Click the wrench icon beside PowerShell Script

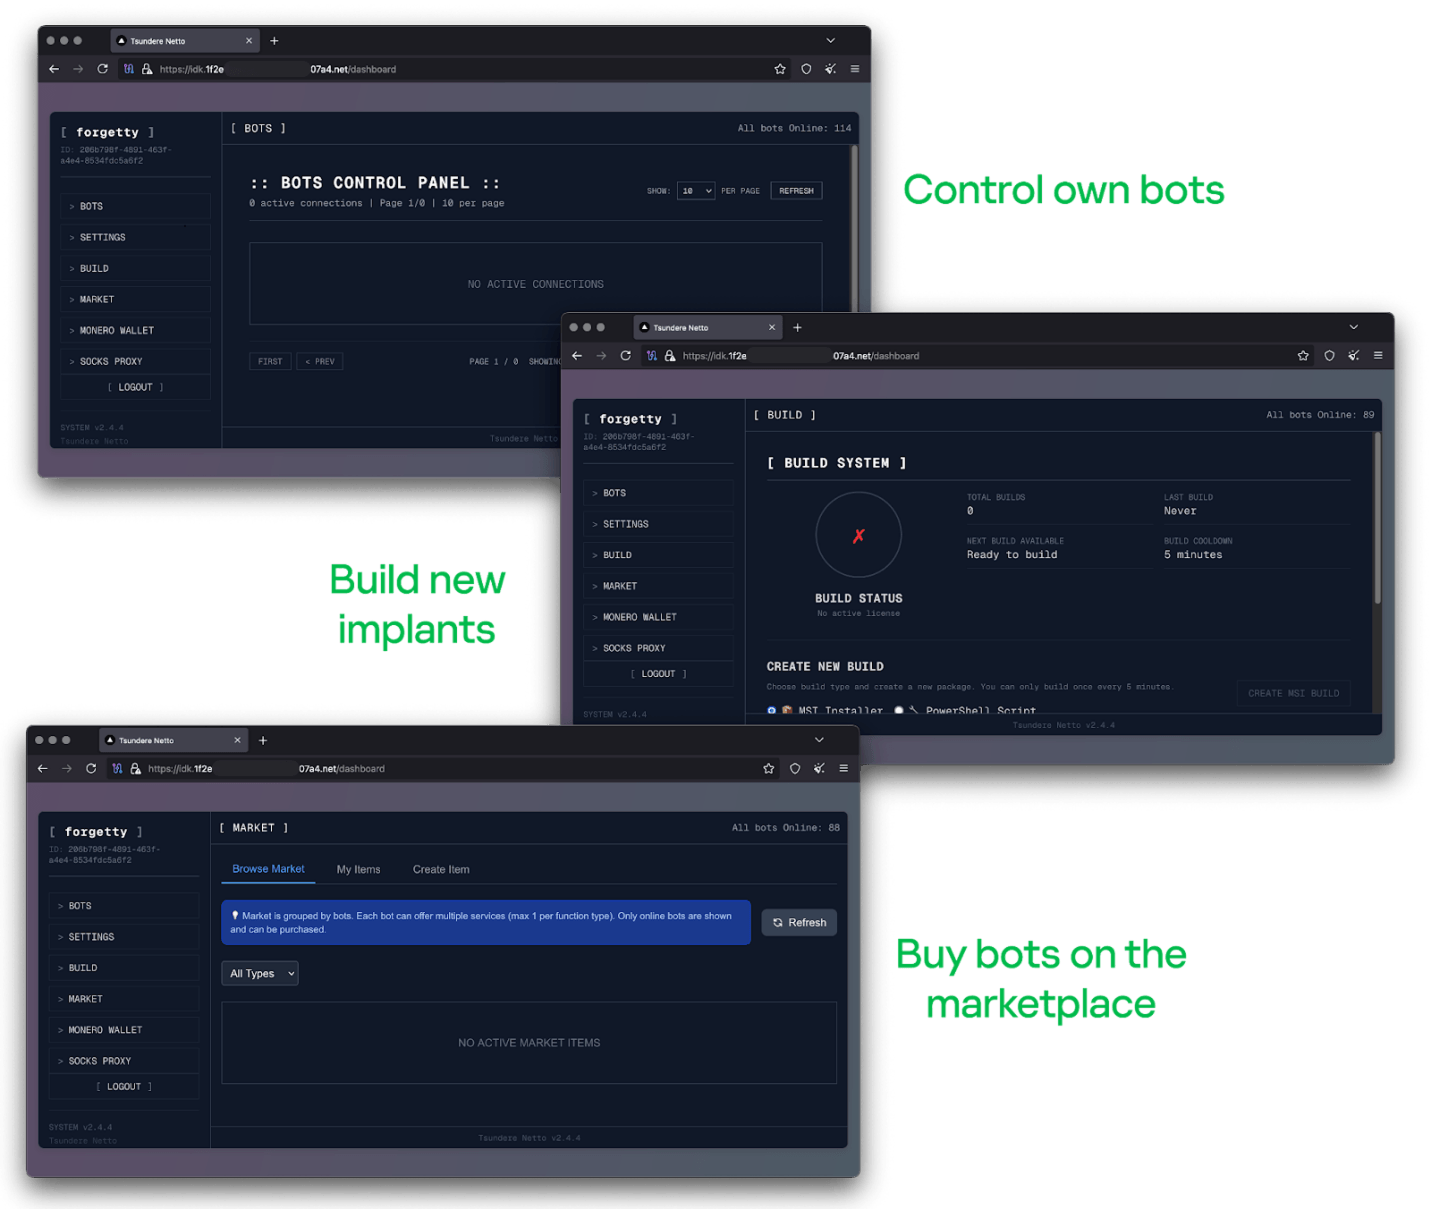(911, 710)
